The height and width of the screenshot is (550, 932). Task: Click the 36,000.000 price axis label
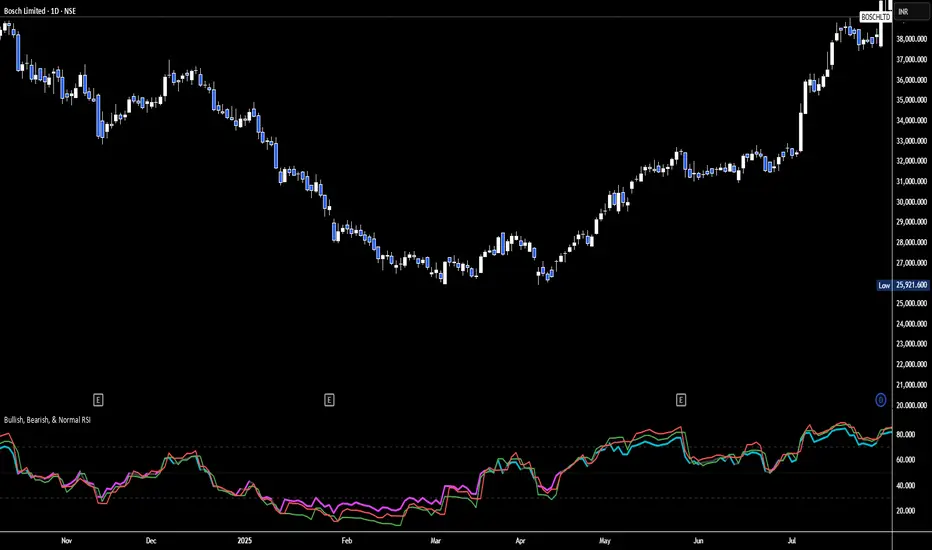click(912, 80)
